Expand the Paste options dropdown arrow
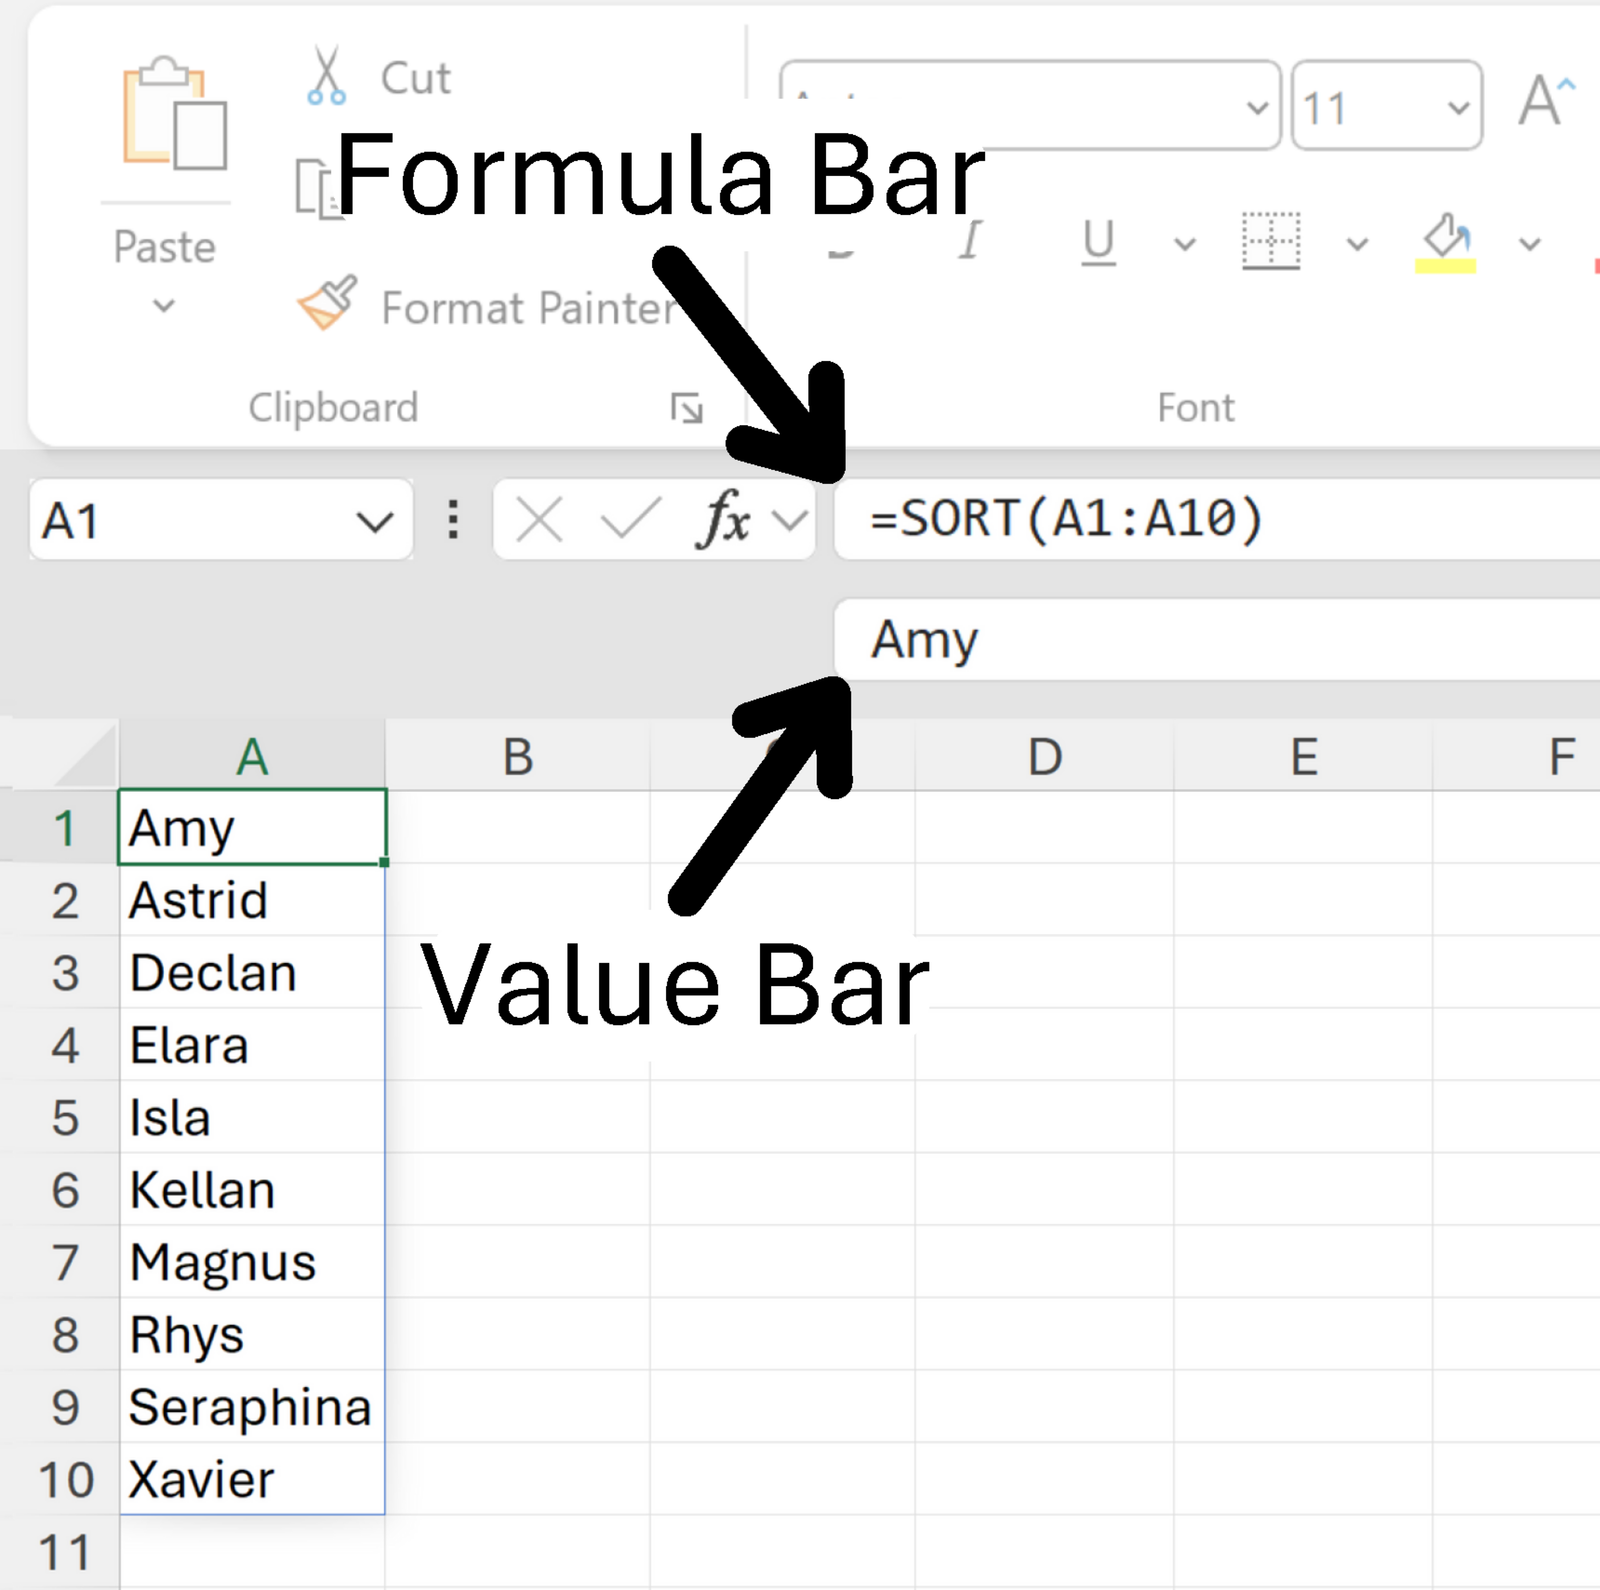Viewport: 1600px width, 1590px height. [x=164, y=306]
